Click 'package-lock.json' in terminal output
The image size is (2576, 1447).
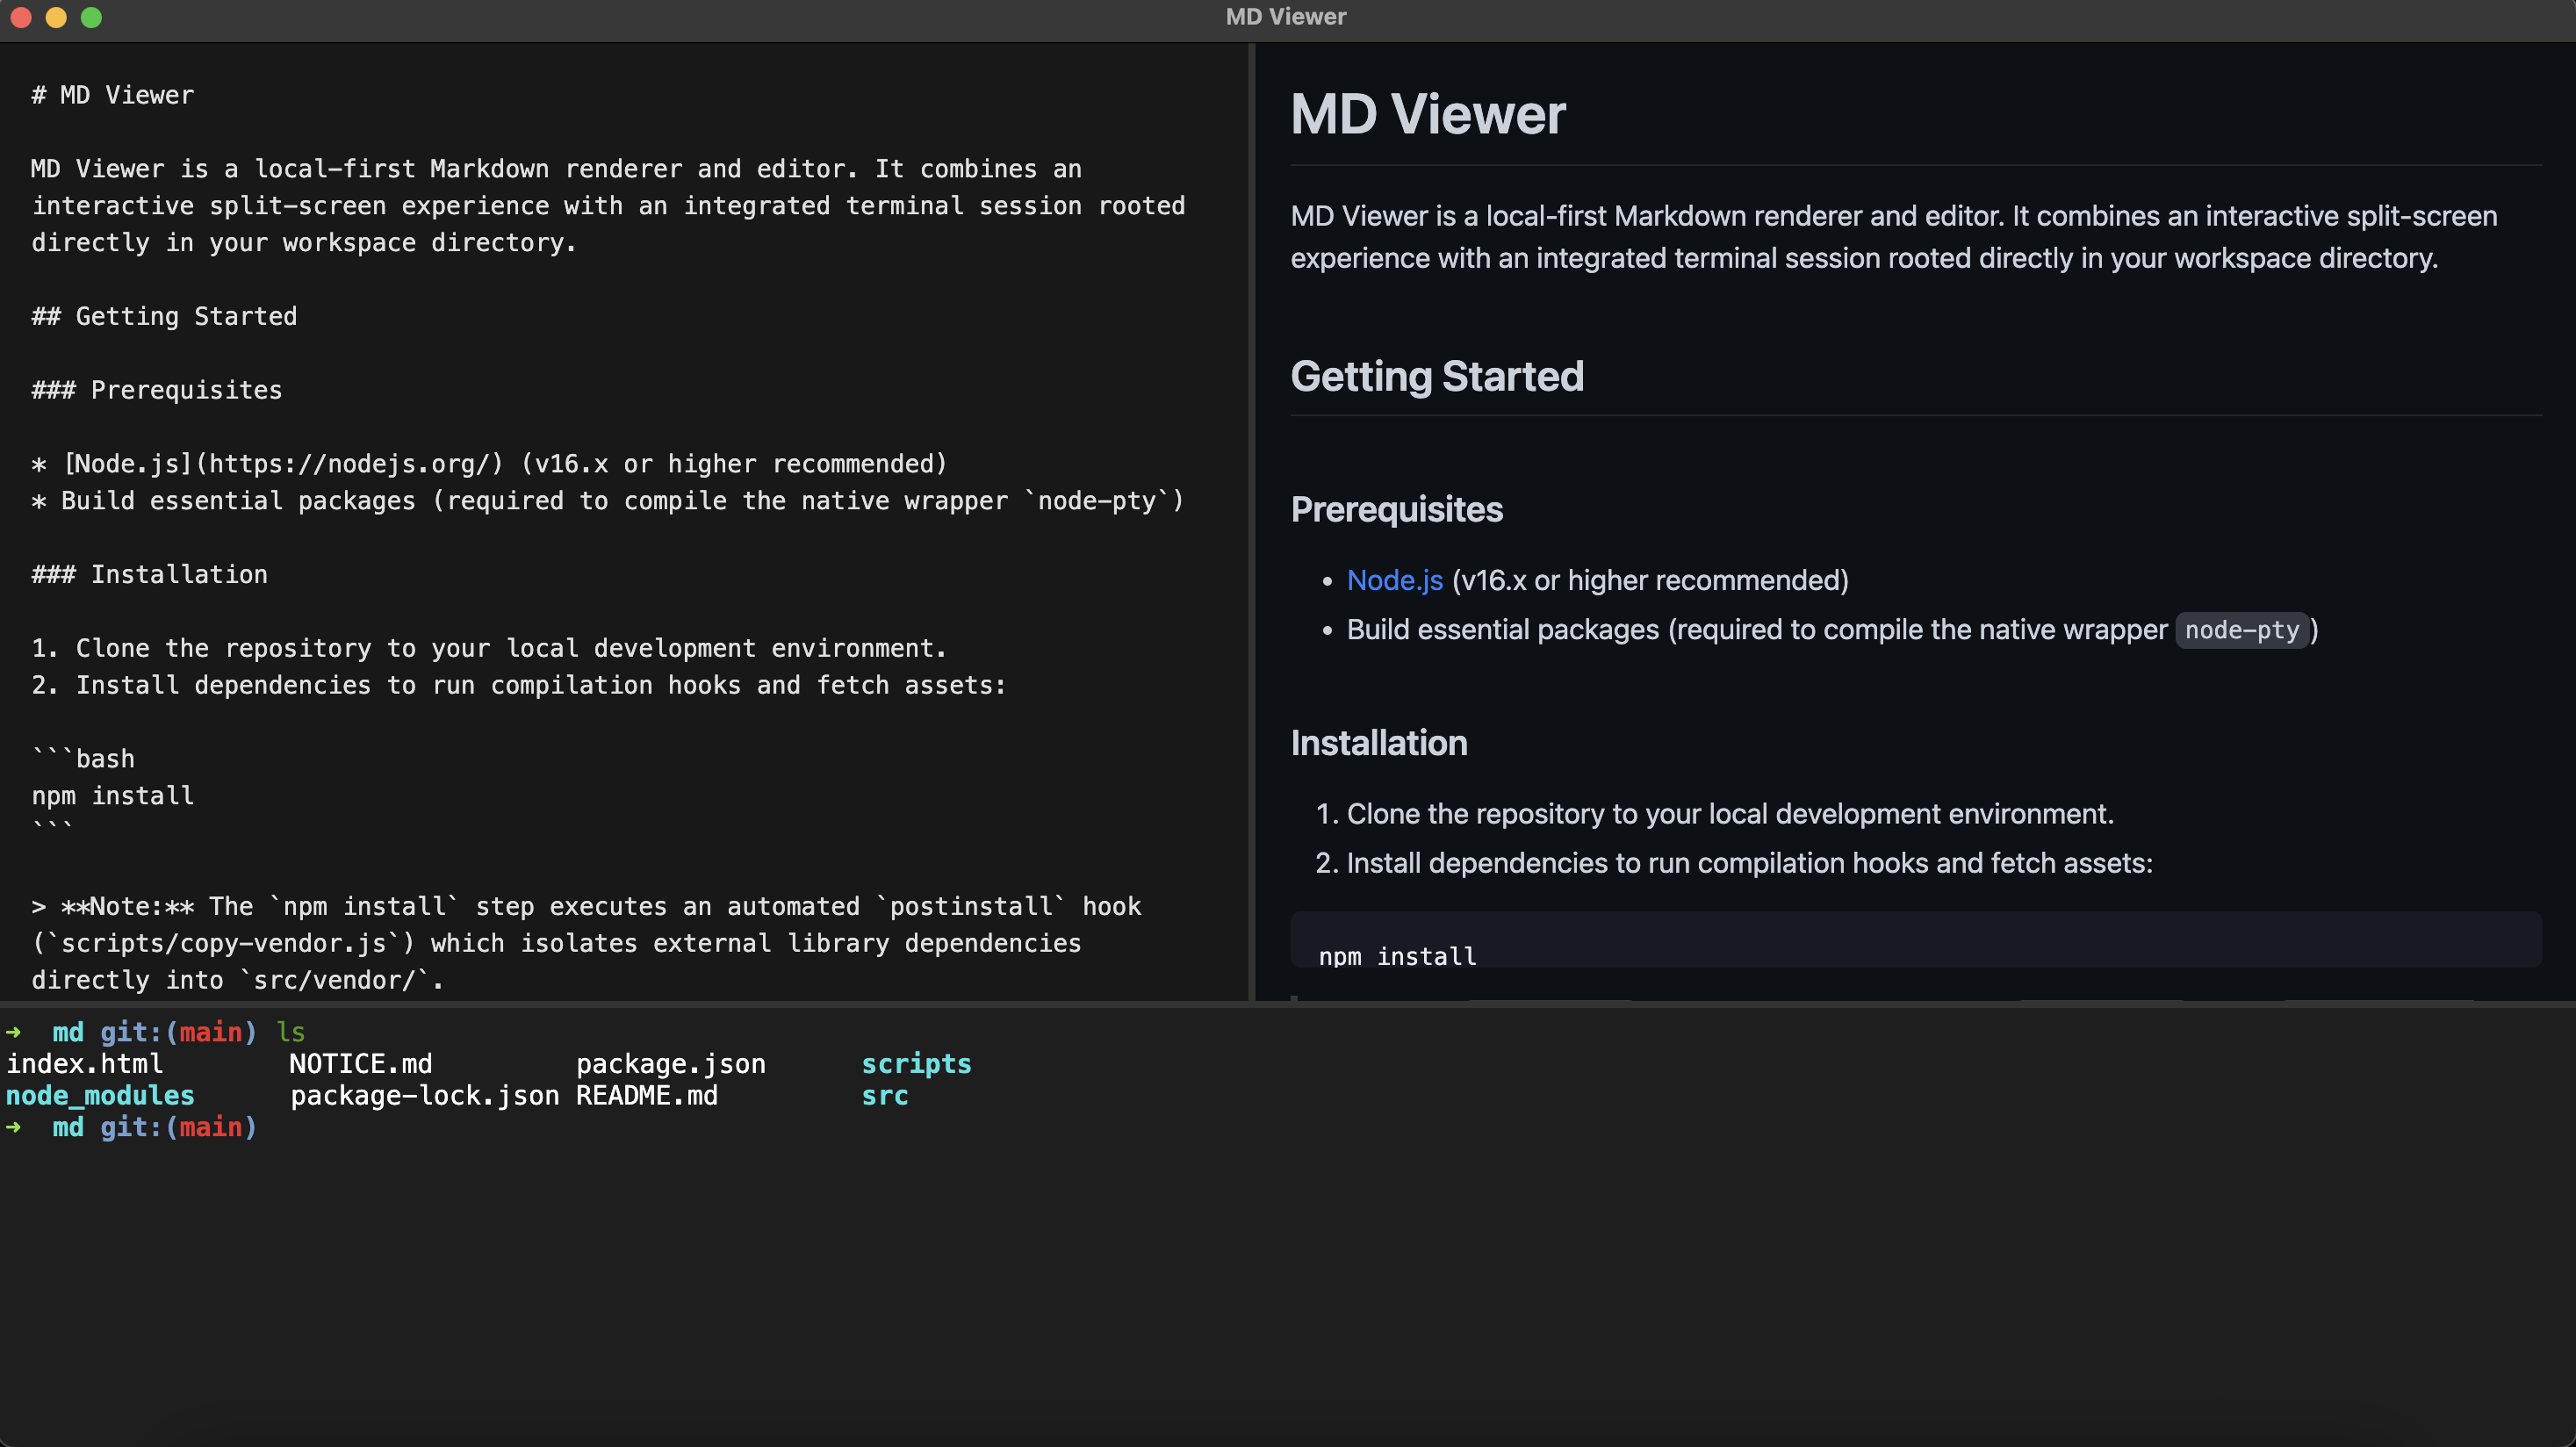coord(424,1096)
